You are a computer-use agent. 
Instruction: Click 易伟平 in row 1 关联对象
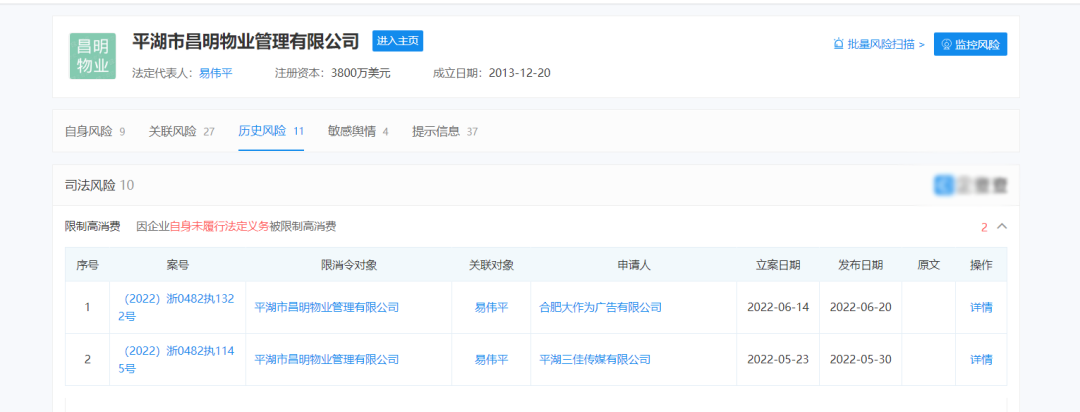491,307
